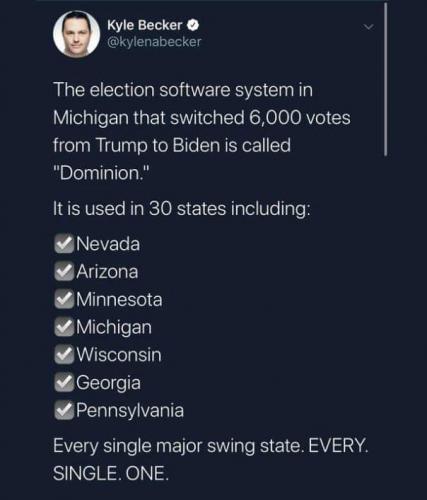Click the word "Dominion." in the tweet

coord(102,173)
